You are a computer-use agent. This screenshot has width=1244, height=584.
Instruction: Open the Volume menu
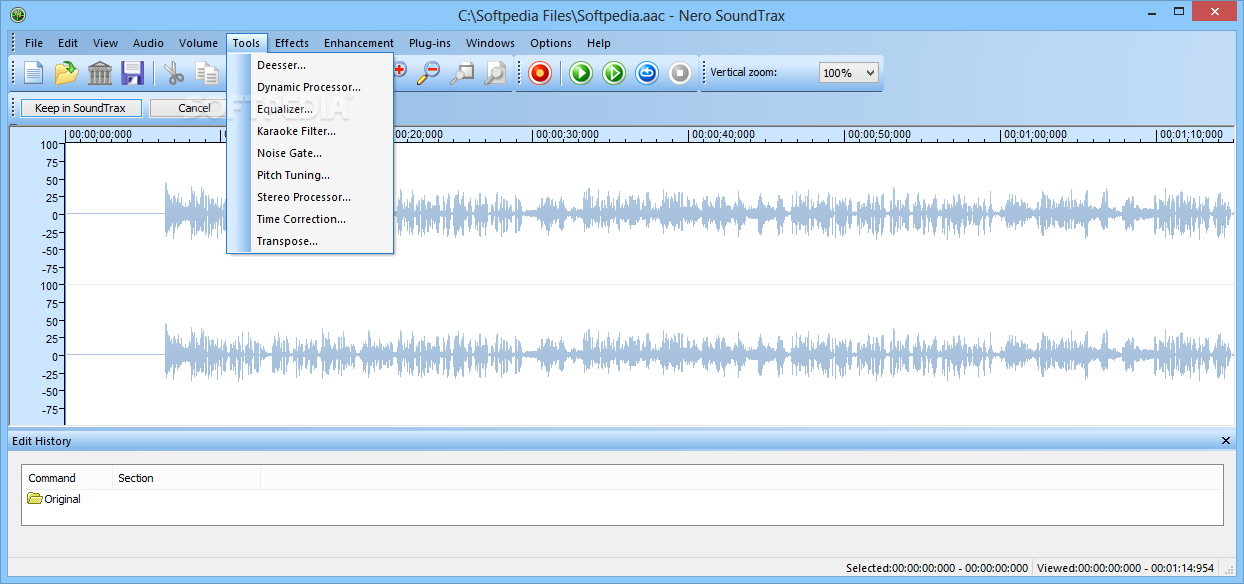click(x=198, y=43)
